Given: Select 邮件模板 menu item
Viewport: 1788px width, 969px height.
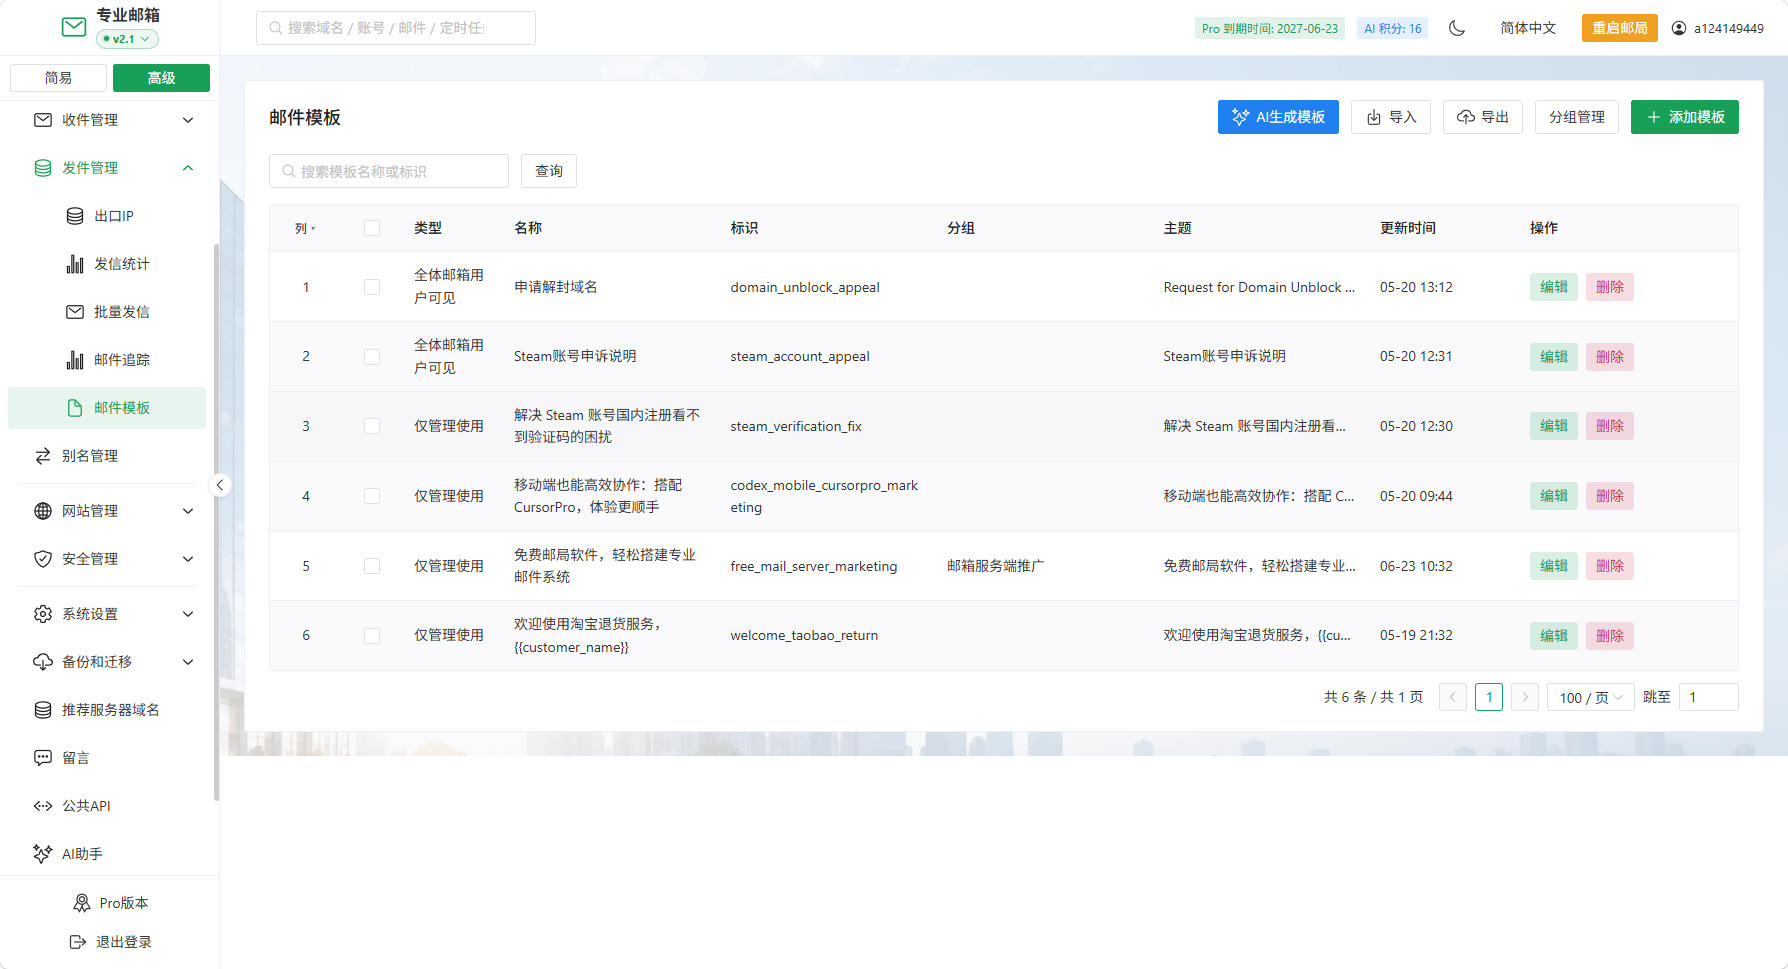Looking at the screenshot, I should coord(107,408).
